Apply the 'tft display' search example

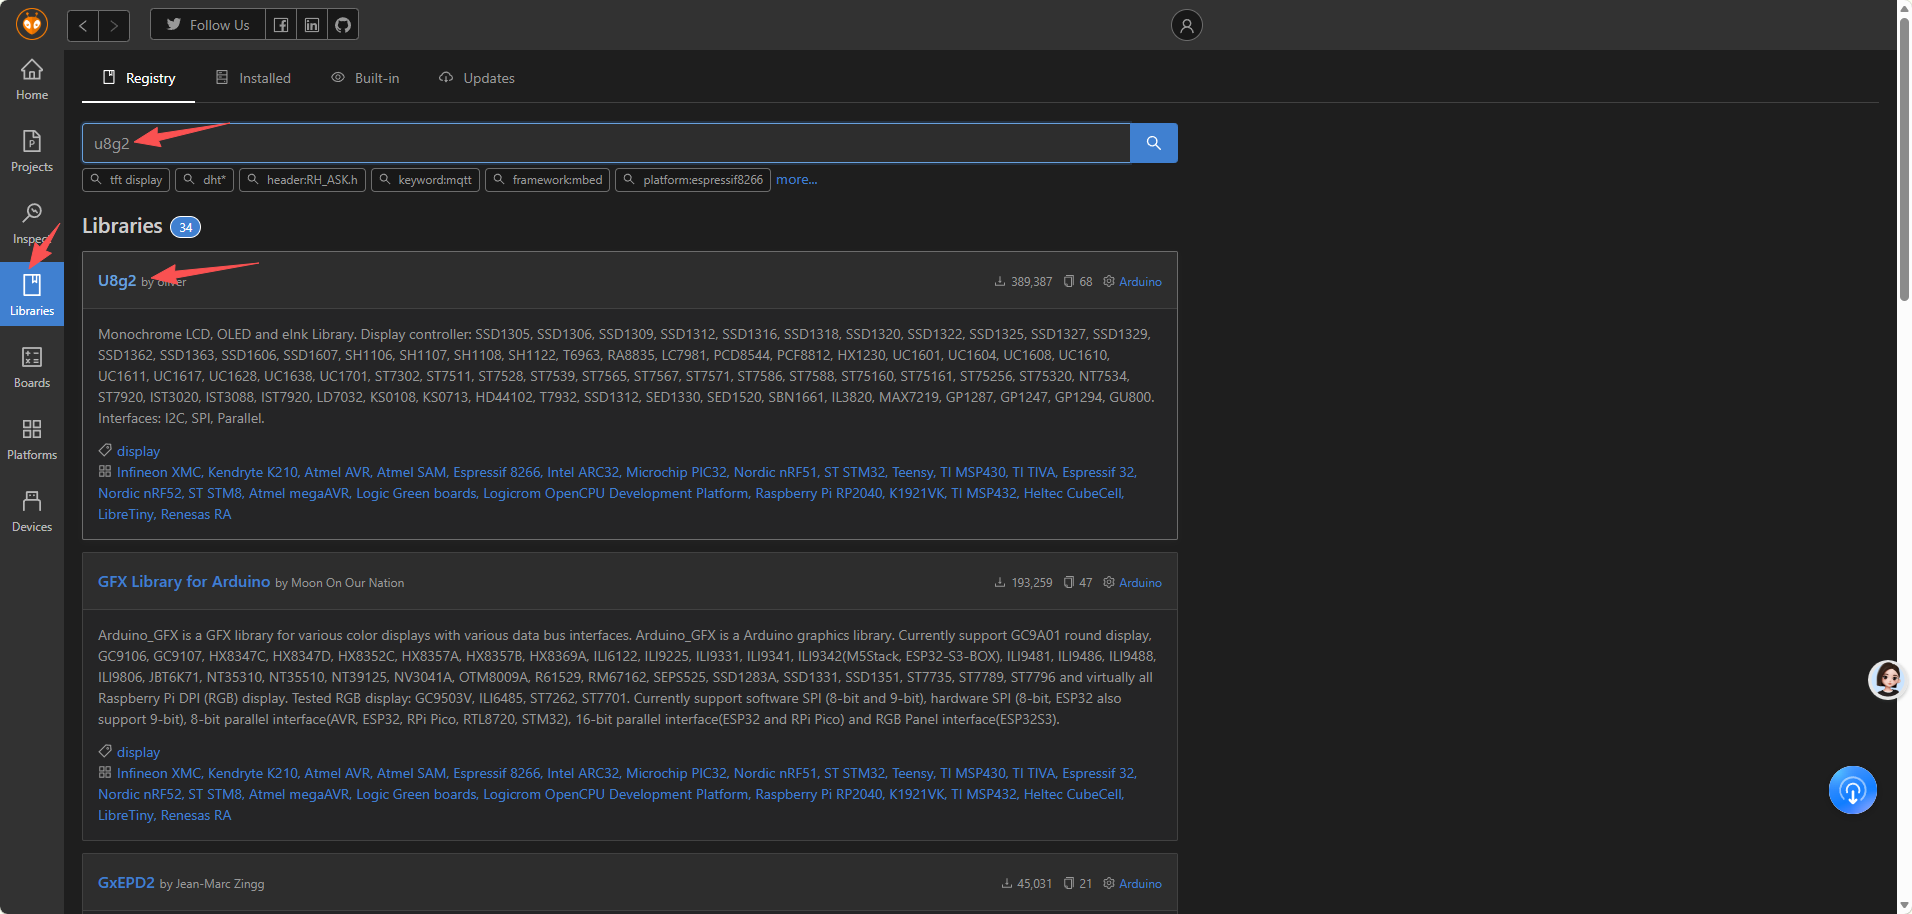tap(126, 180)
